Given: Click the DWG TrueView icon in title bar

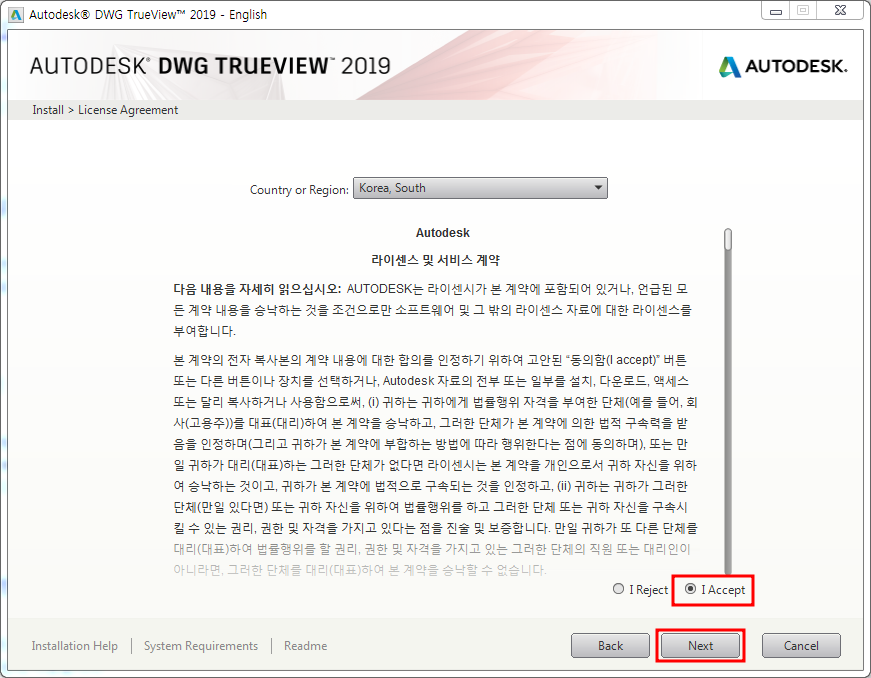Looking at the screenshot, I should click(x=14, y=14).
